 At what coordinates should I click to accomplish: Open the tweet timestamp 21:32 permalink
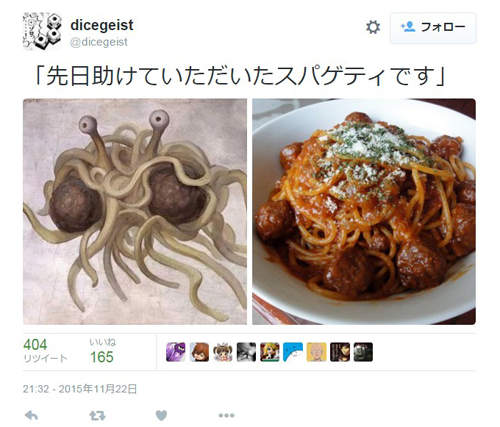[x=80, y=389]
